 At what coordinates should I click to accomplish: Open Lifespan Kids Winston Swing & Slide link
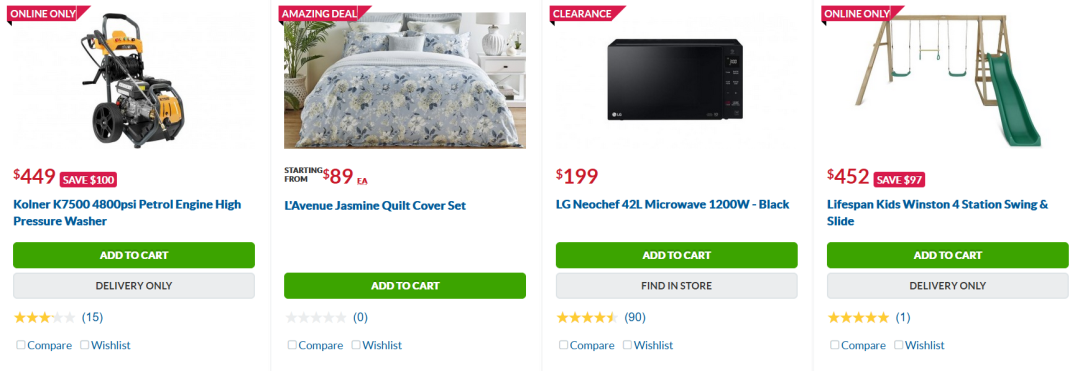tap(937, 213)
